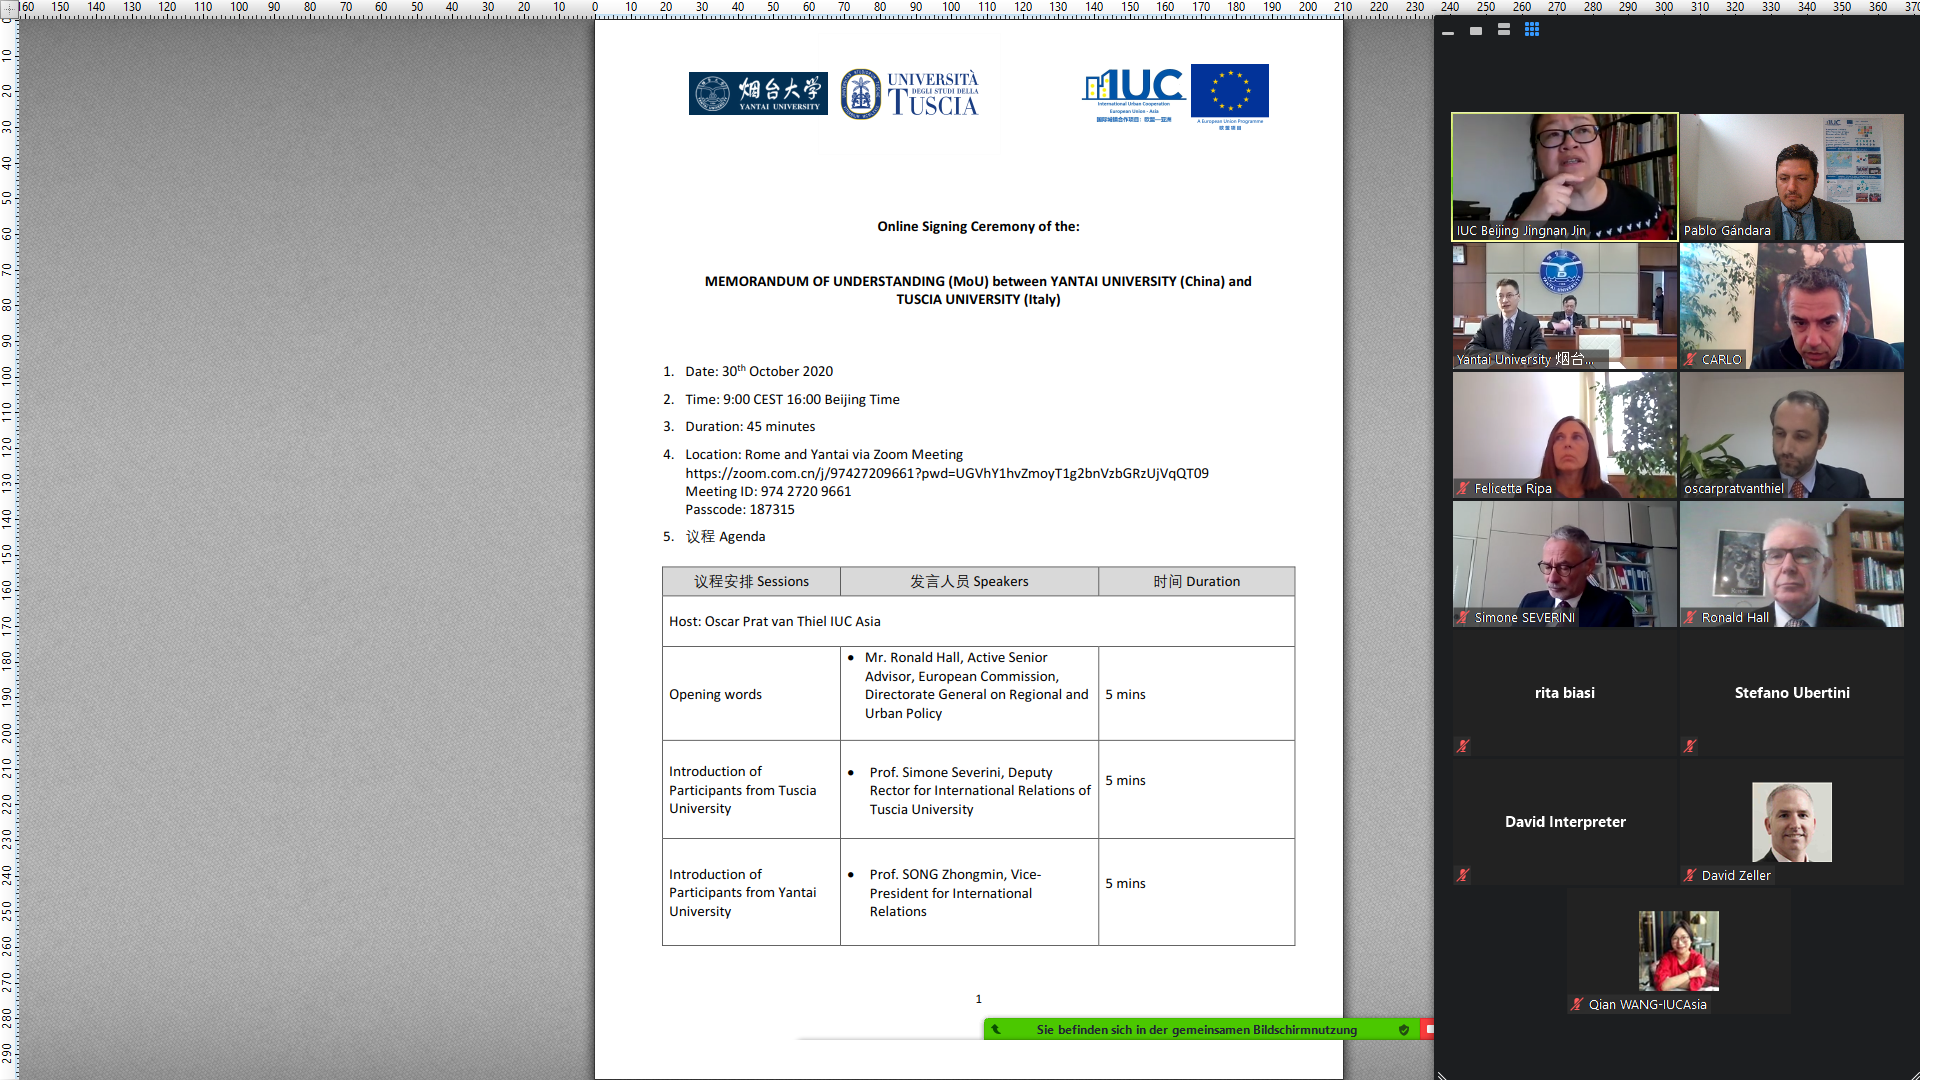Switch to single video thumbnail view
Viewport: 1938px width, 1080px height.
1475,31
